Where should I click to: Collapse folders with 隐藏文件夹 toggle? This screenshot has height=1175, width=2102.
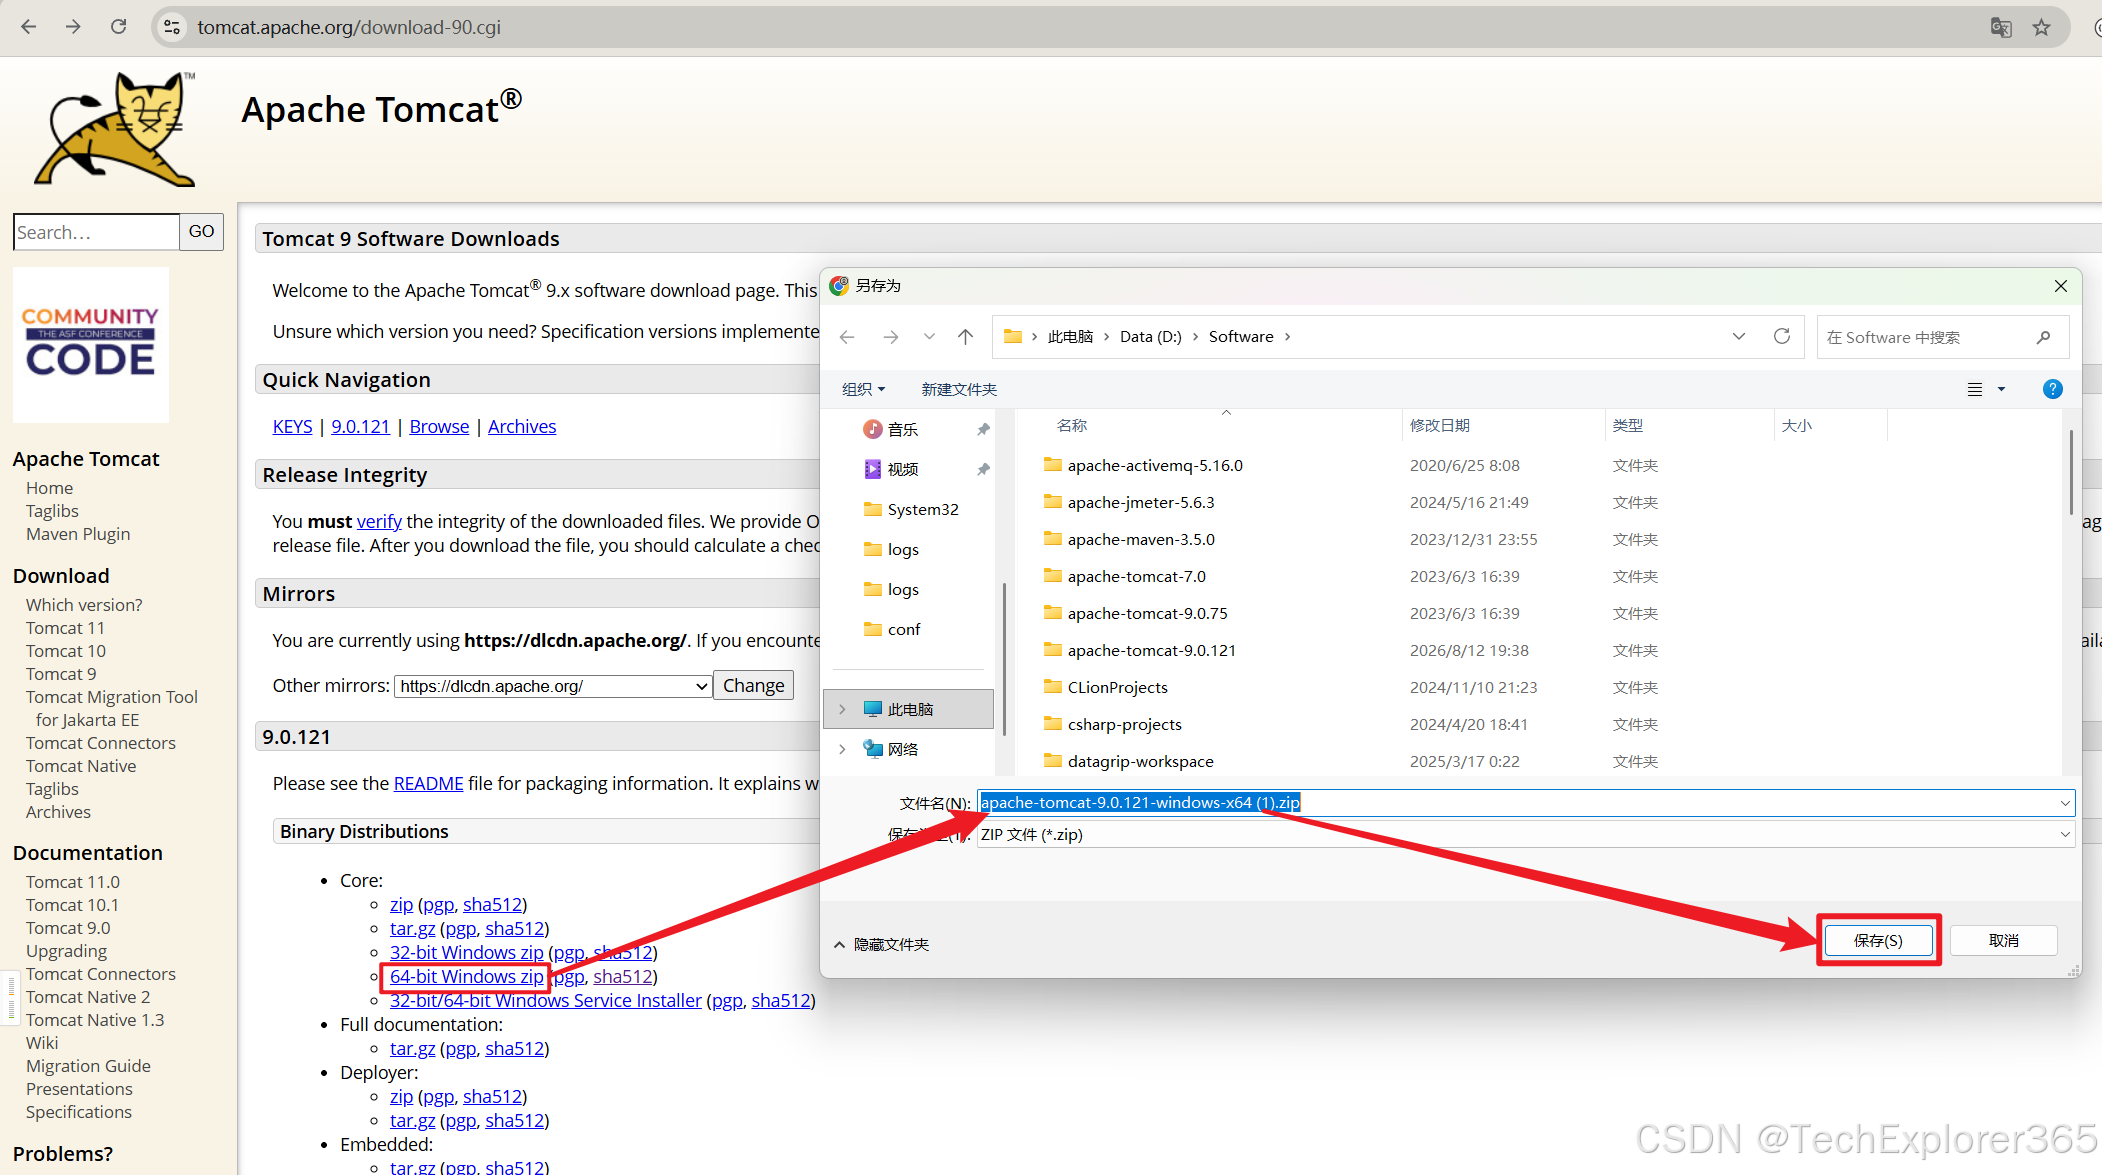pyautogui.click(x=882, y=945)
